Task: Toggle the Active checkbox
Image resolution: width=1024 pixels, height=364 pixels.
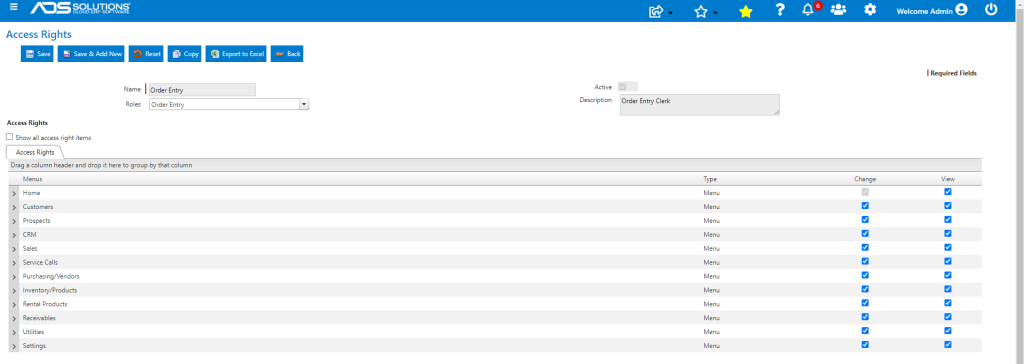Action: (623, 86)
